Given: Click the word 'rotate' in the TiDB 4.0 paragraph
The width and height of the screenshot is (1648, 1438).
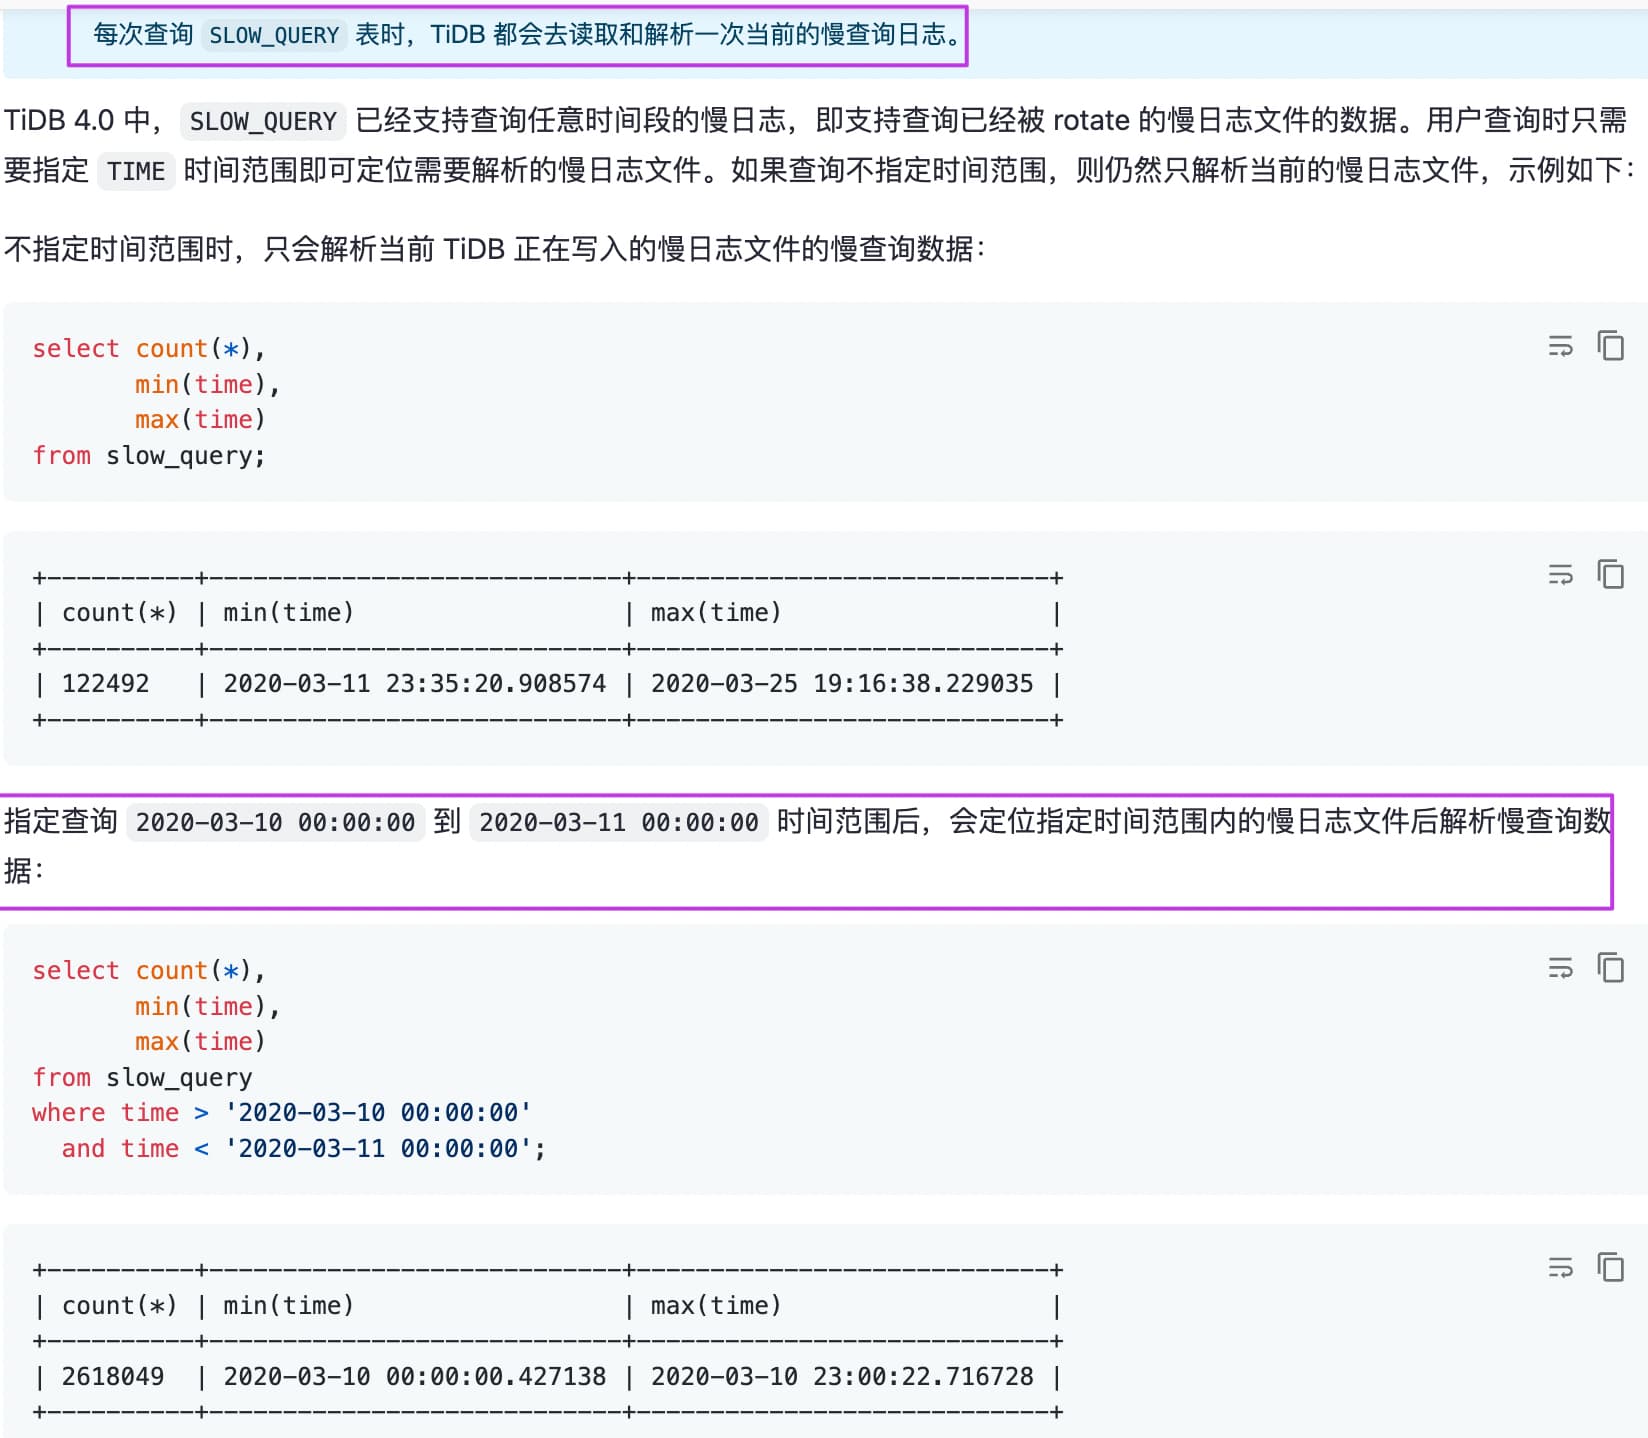Looking at the screenshot, I should point(1091,121).
